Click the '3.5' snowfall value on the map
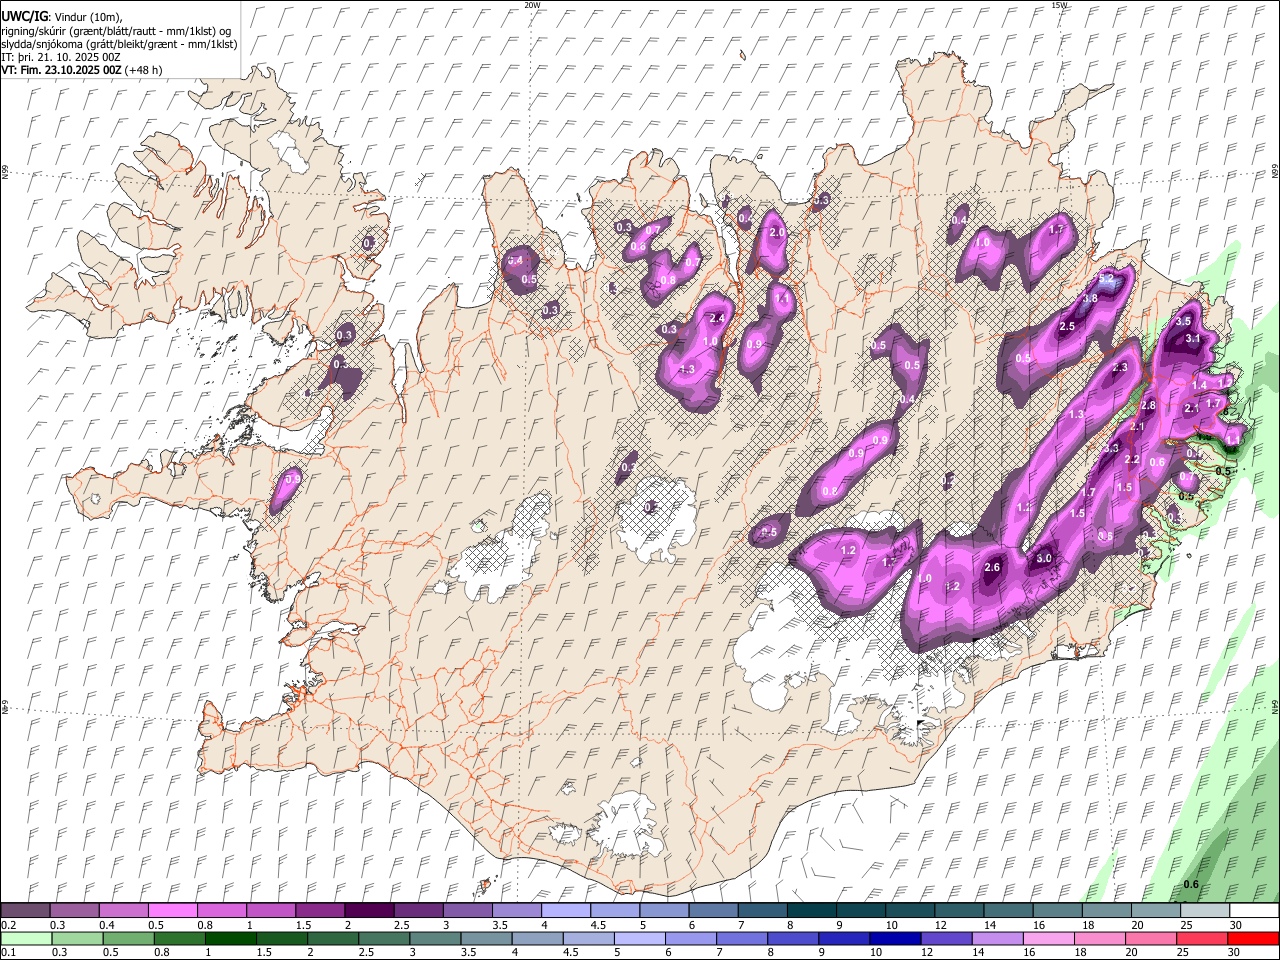1280x960 pixels. (1183, 321)
